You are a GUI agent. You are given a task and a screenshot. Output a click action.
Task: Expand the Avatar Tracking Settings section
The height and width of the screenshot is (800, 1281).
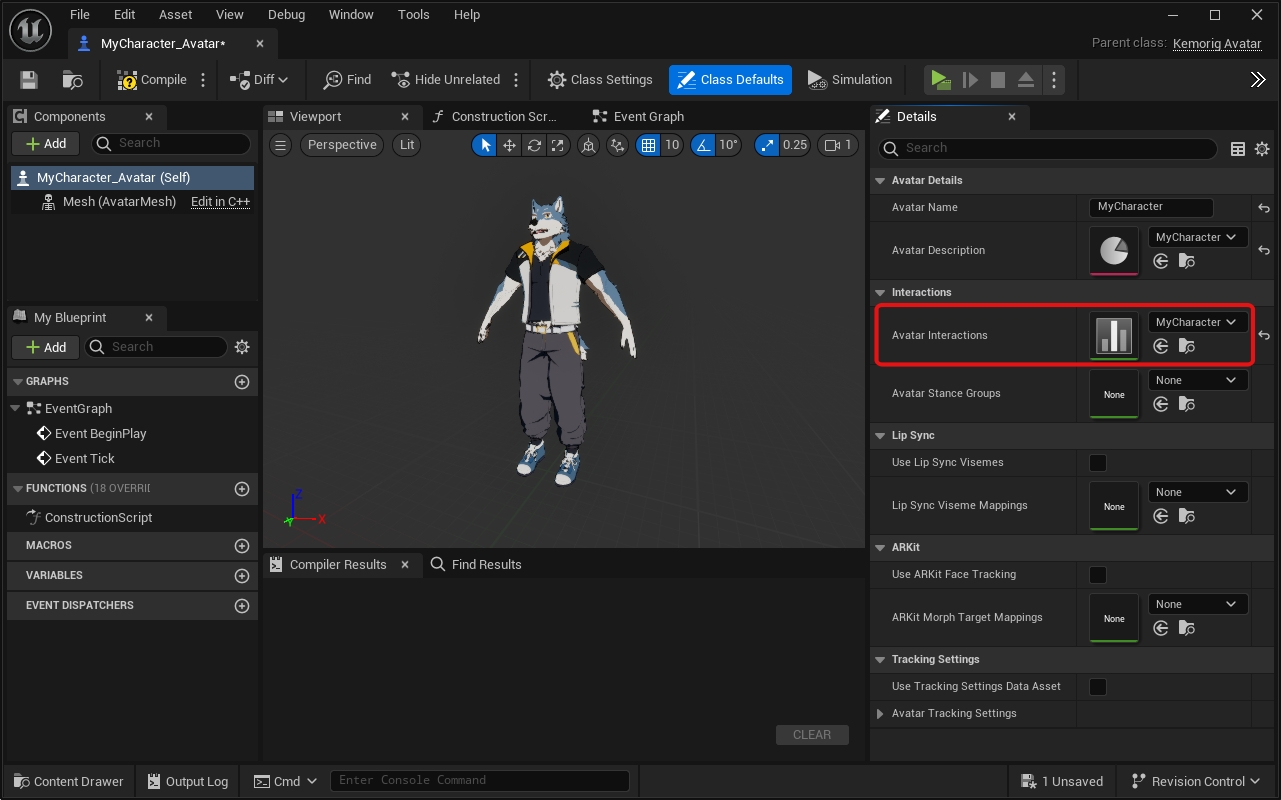(880, 714)
